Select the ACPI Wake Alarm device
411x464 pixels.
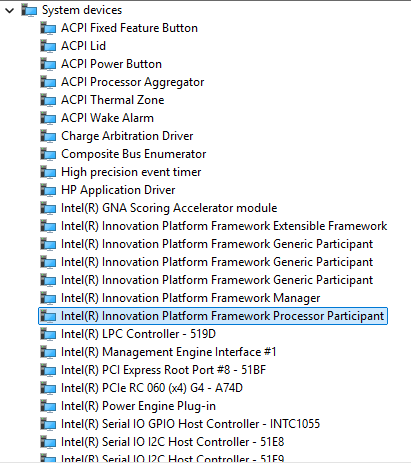(x=107, y=118)
